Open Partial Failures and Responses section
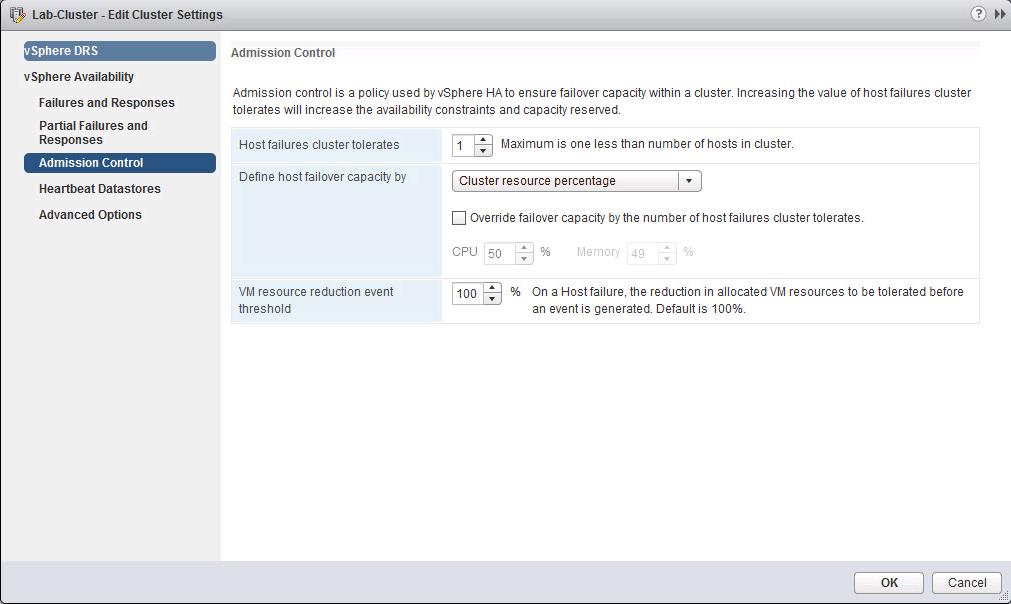This screenshot has width=1011, height=604. tap(93, 133)
